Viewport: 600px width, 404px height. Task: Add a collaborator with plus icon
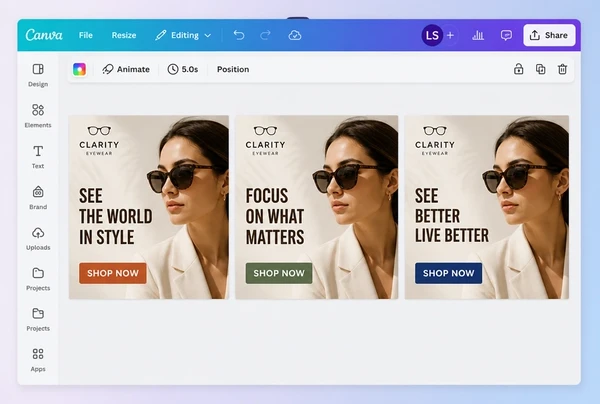(x=450, y=35)
